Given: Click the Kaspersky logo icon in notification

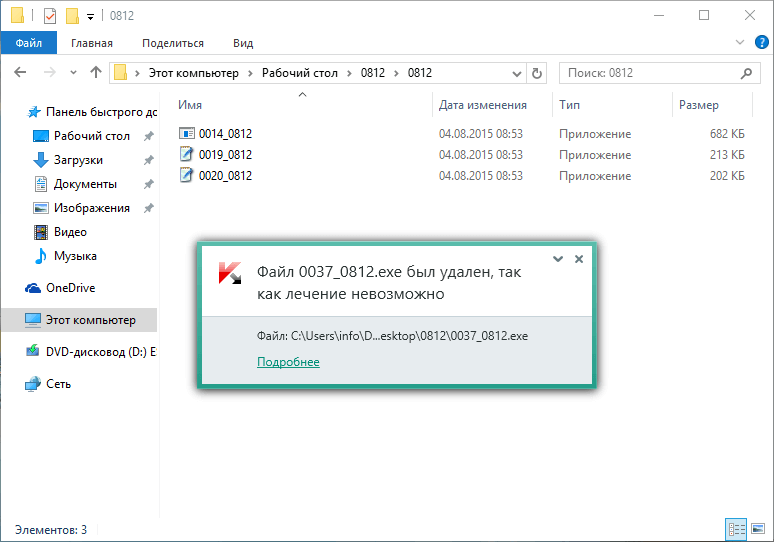Looking at the screenshot, I should 230,273.
